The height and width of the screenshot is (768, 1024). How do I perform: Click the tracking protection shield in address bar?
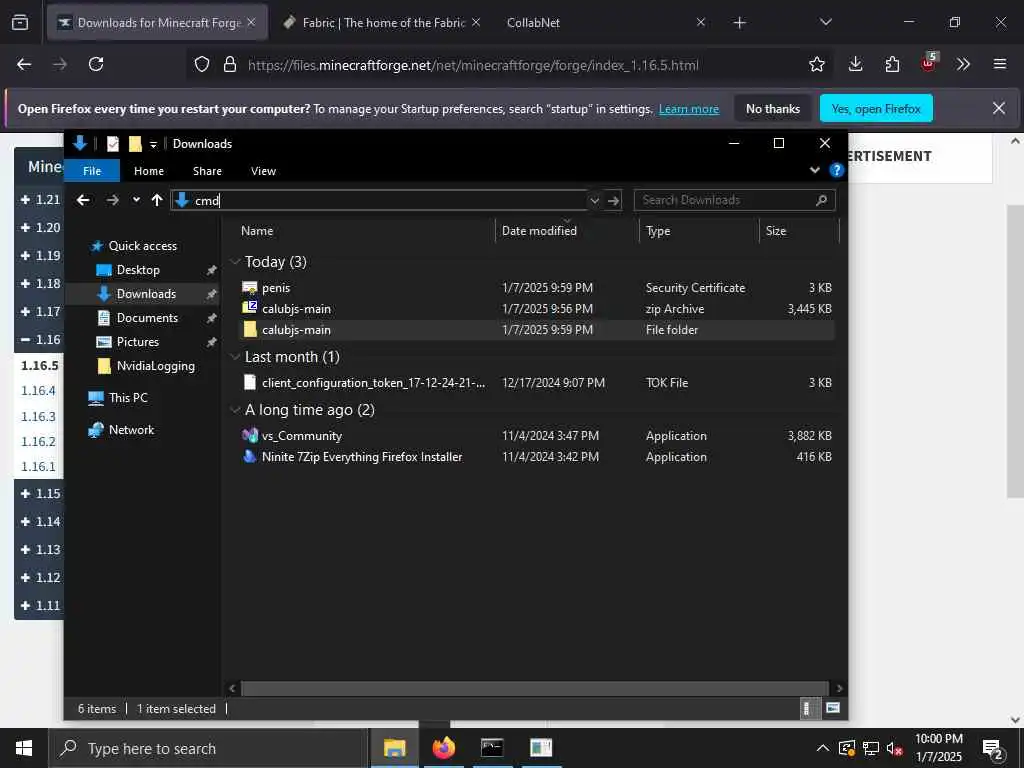coord(202,64)
